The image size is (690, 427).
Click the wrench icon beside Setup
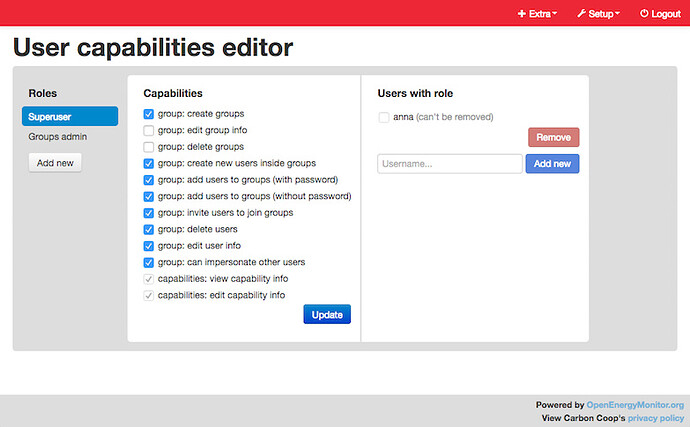click(x=581, y=14)
